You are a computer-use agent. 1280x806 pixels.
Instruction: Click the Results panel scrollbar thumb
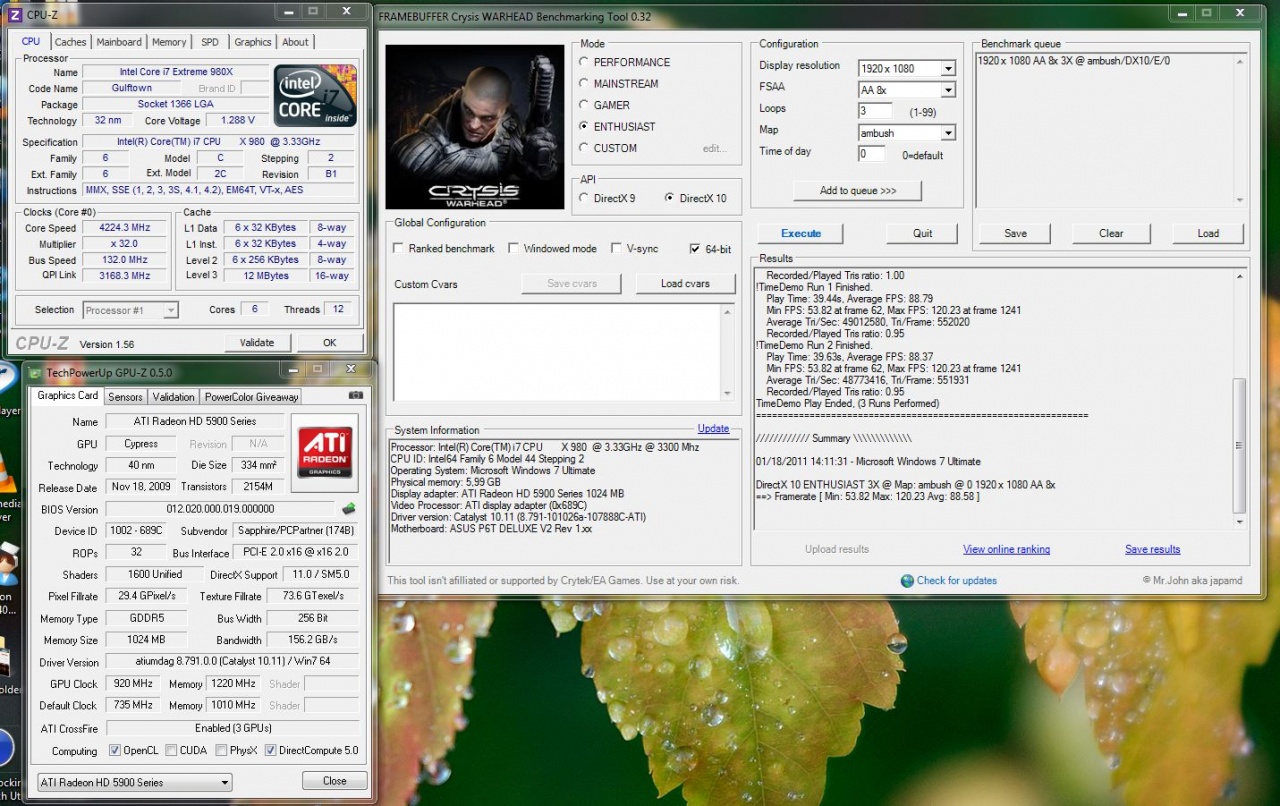[x=1240, y=445]
